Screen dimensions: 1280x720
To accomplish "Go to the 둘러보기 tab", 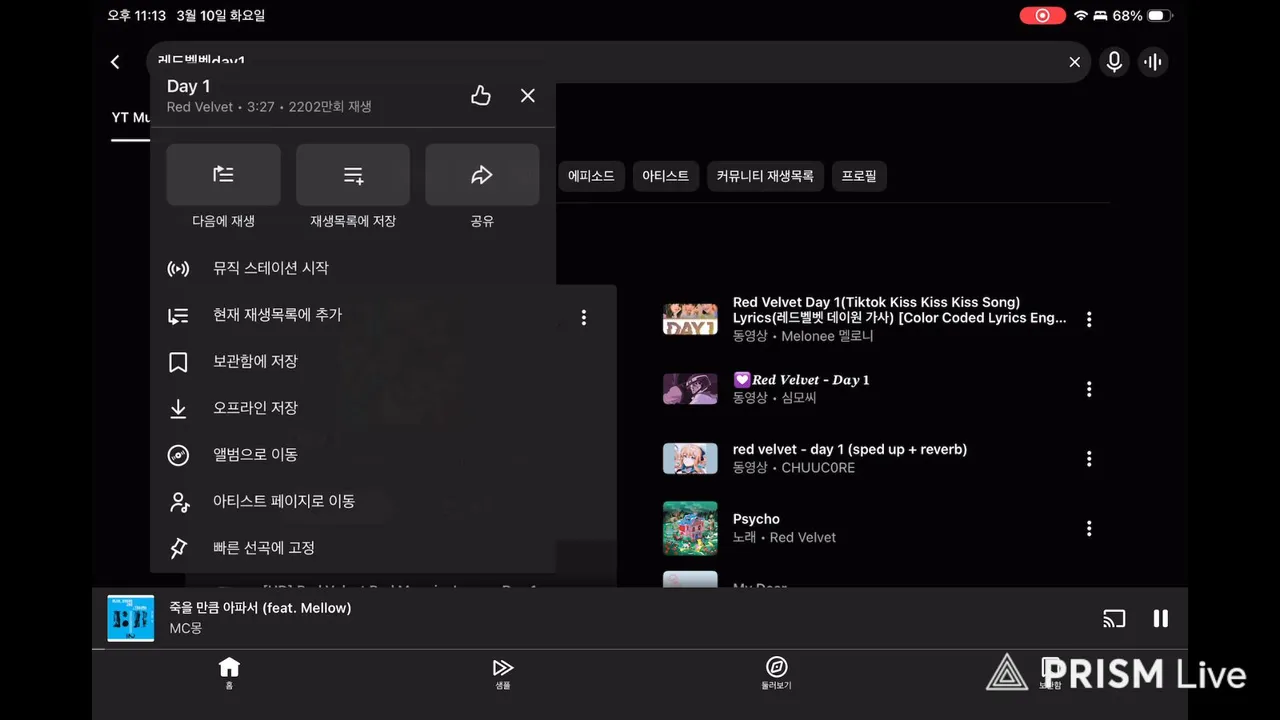I will coord(776,673).
